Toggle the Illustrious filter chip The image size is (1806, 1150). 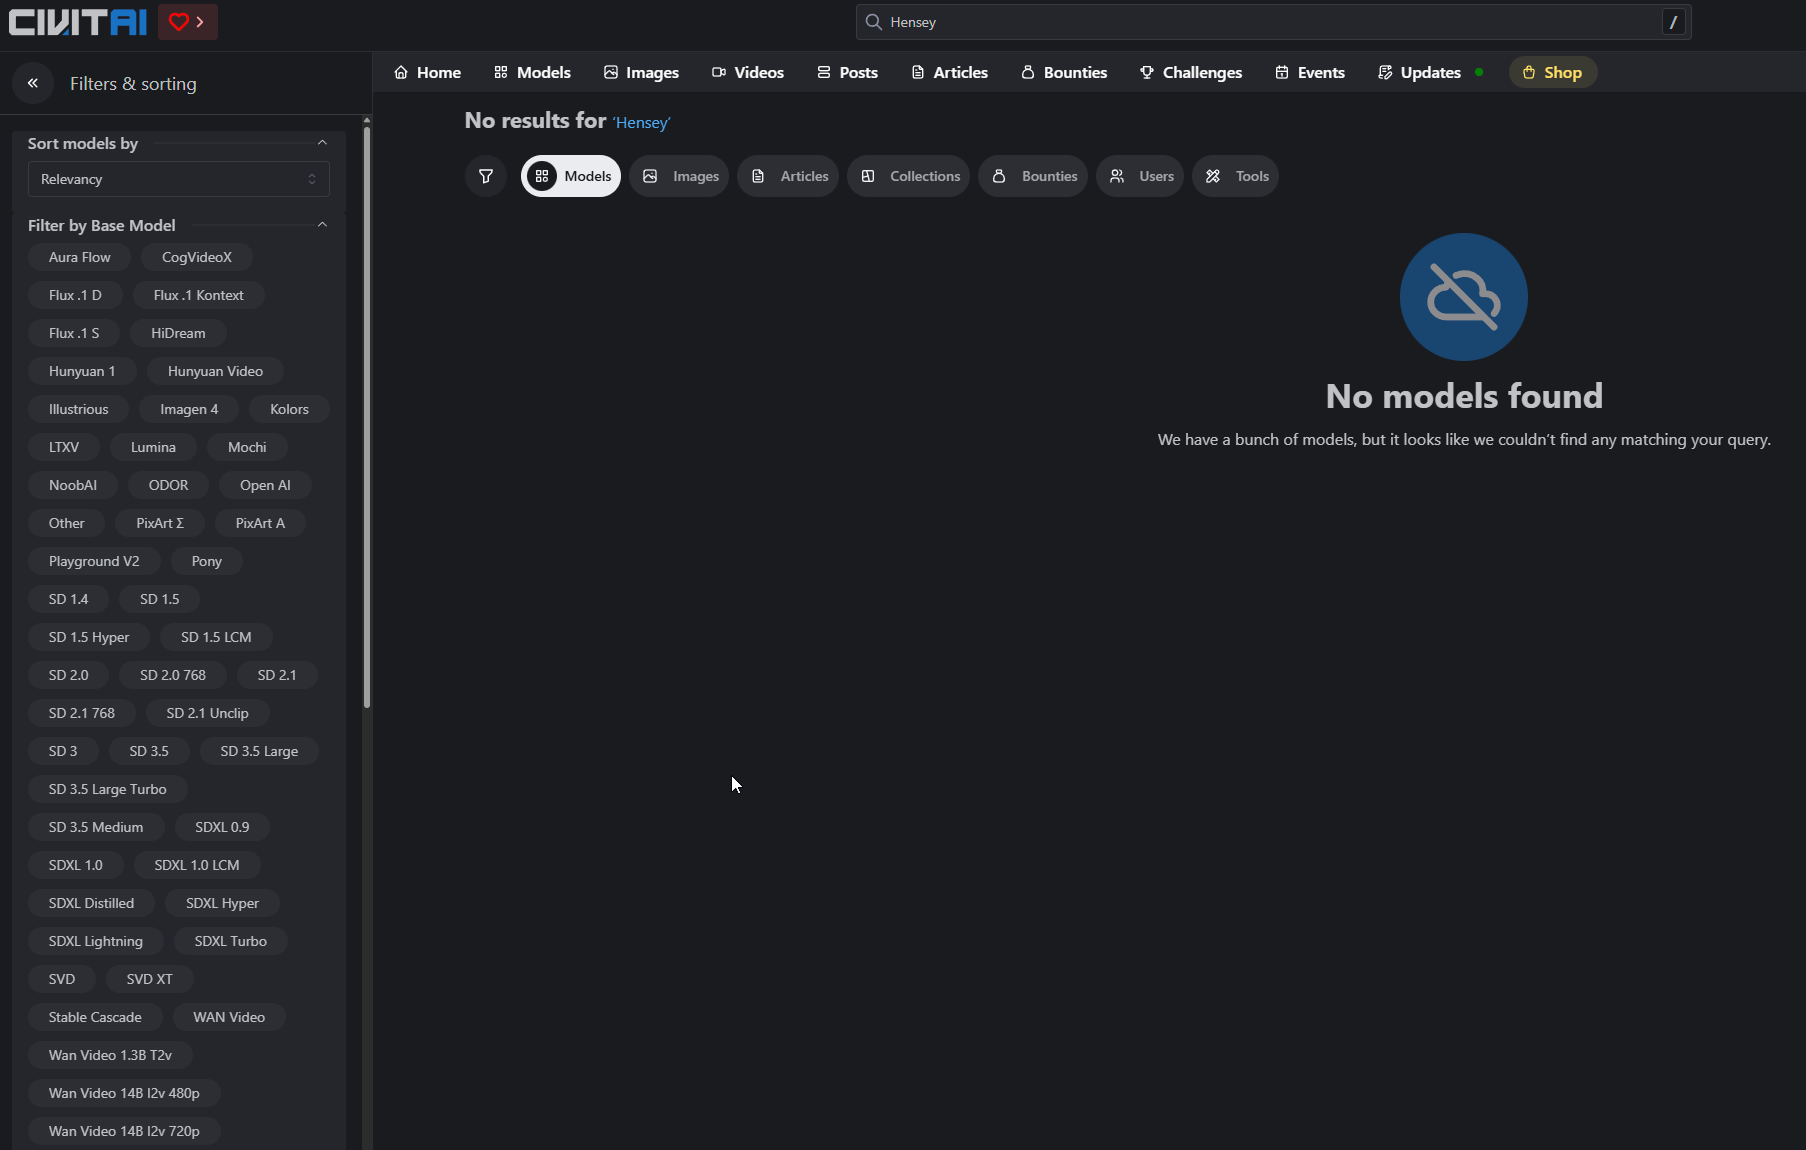tap(78, 409)
